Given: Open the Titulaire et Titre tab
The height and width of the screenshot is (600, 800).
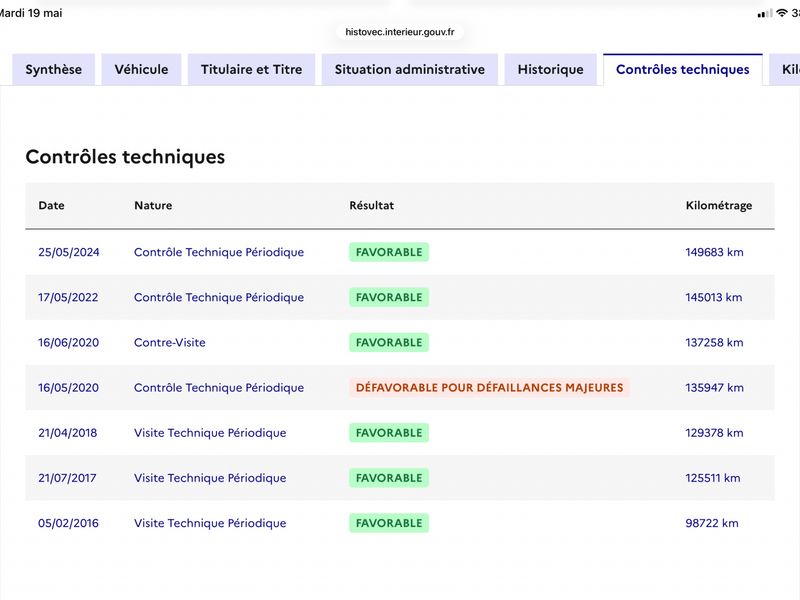Looking at the screenshot, I should tap(252, 69).
